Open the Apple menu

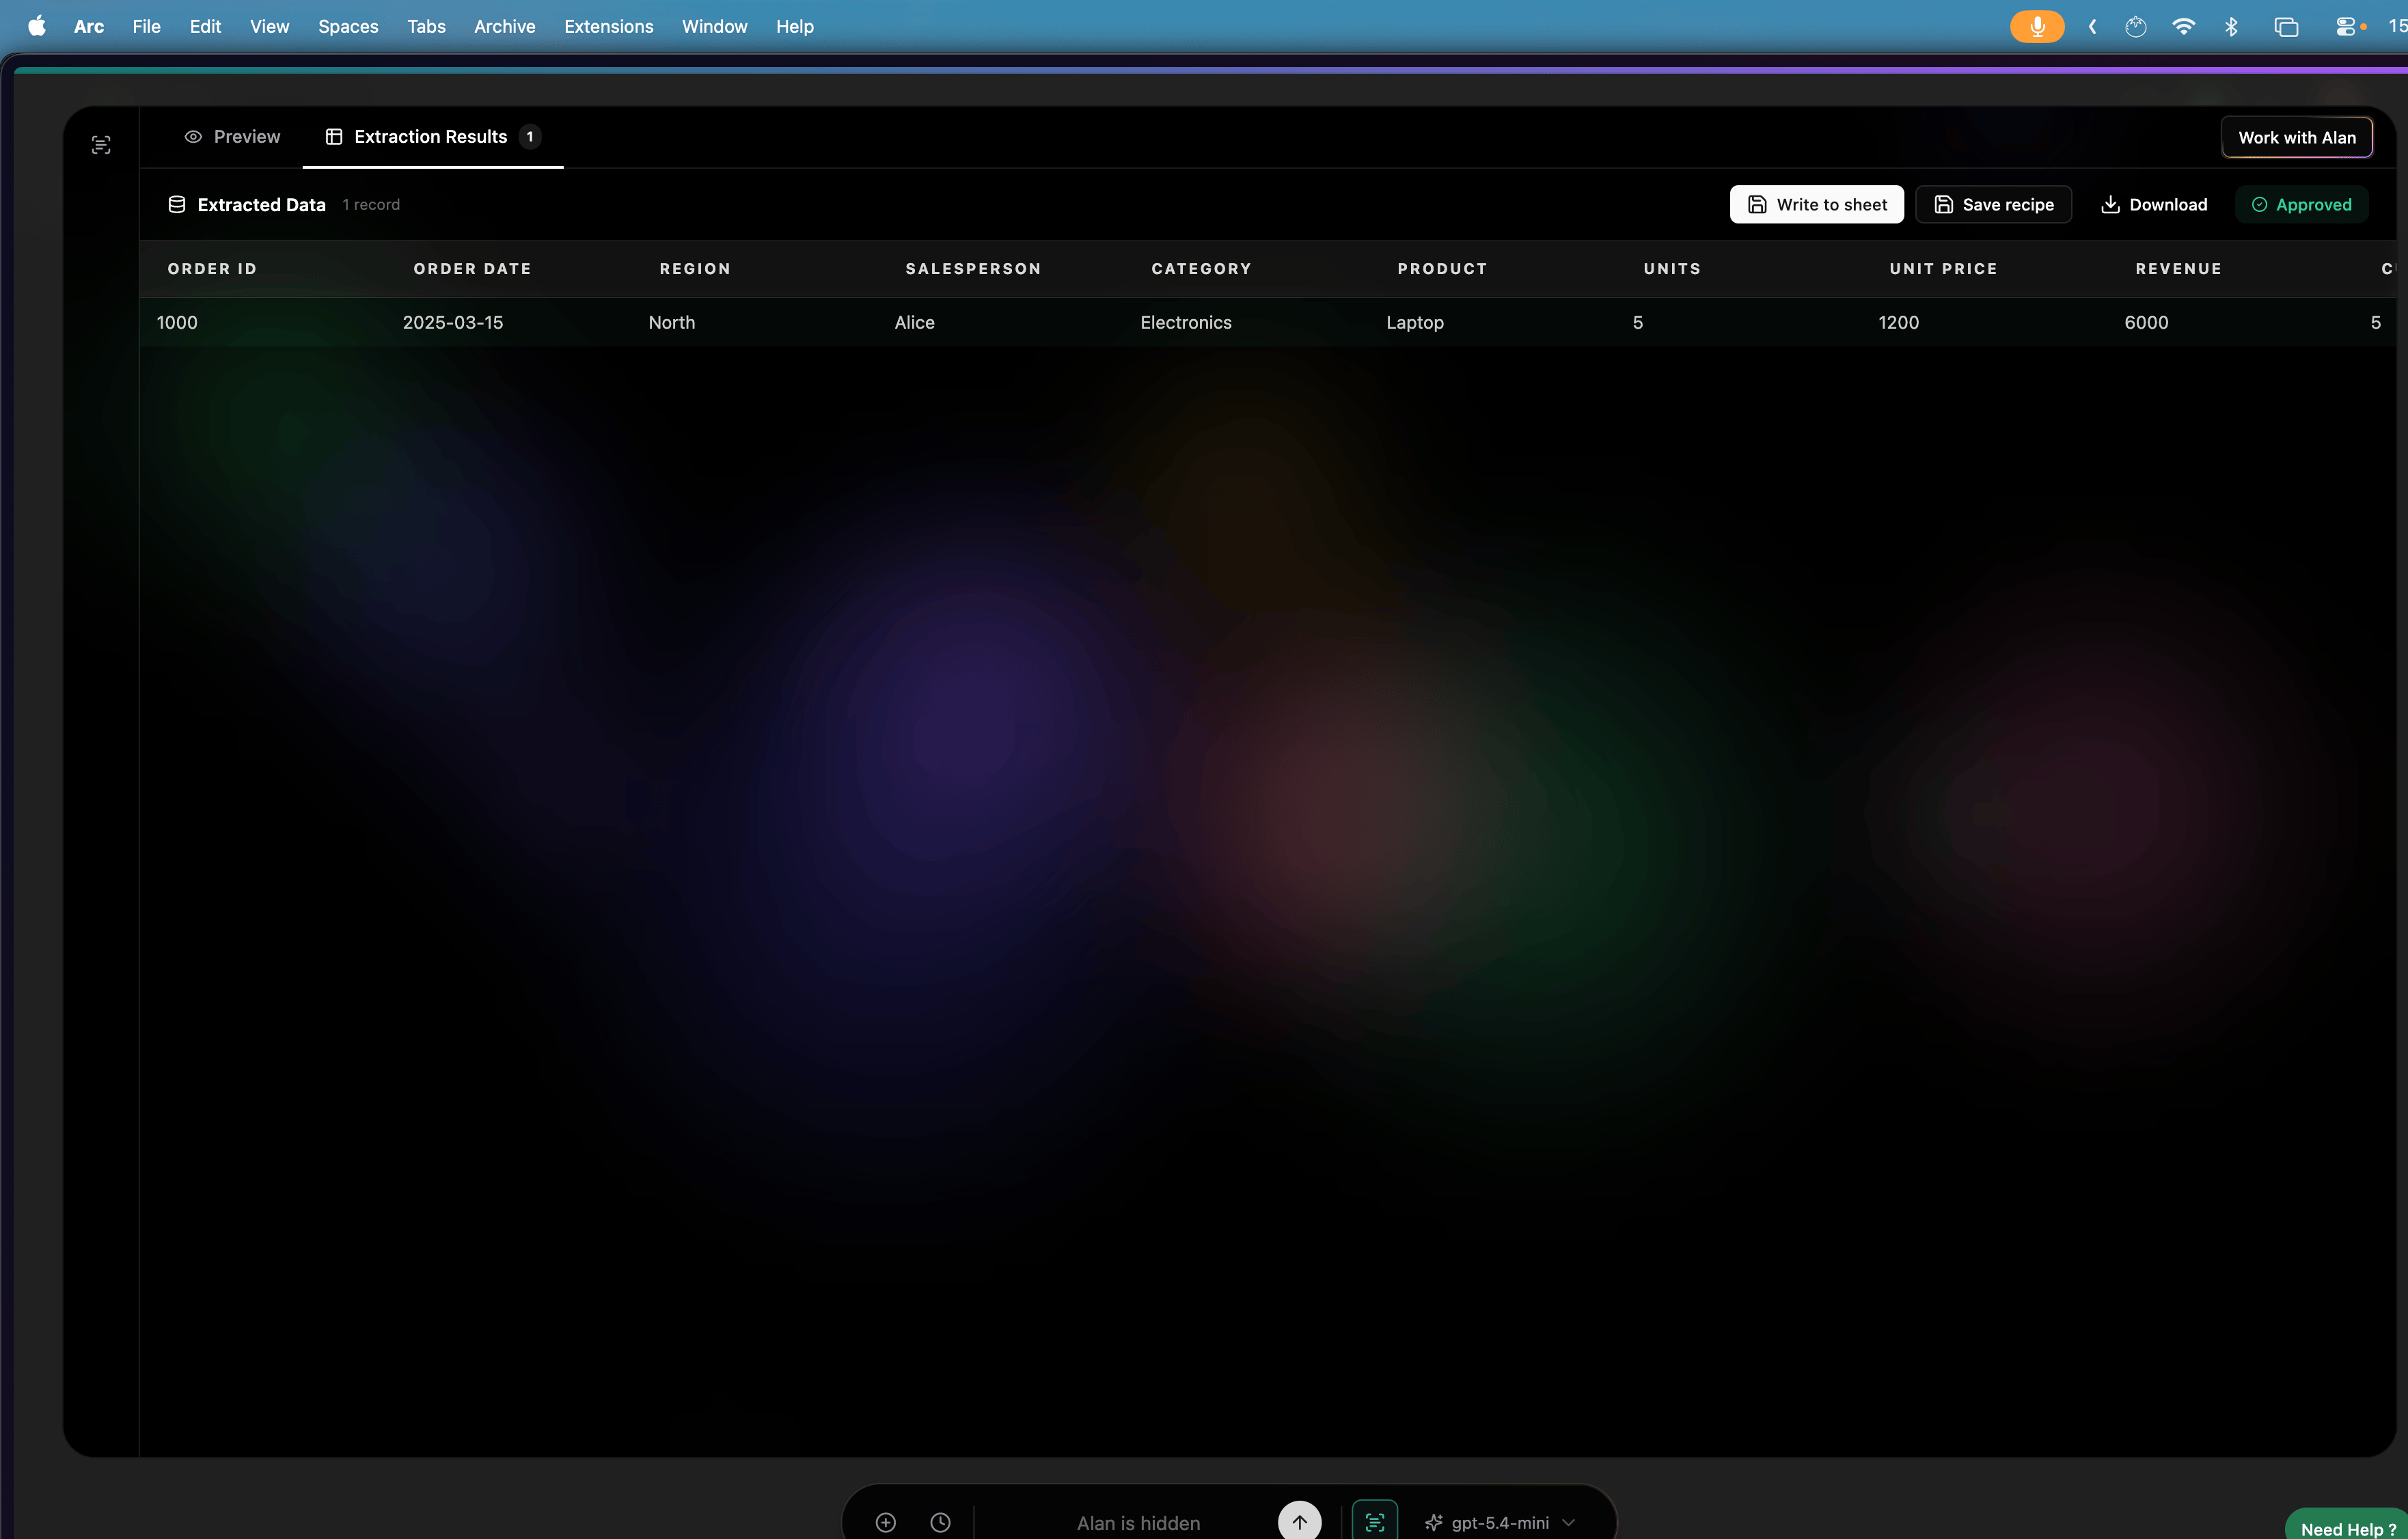pos(37,26)
